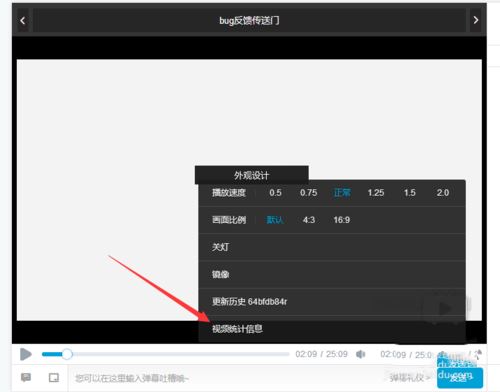Screen dimensions: 500x392
Task: Choose 关灯 from context menu
Action: (x=332, y=247)
